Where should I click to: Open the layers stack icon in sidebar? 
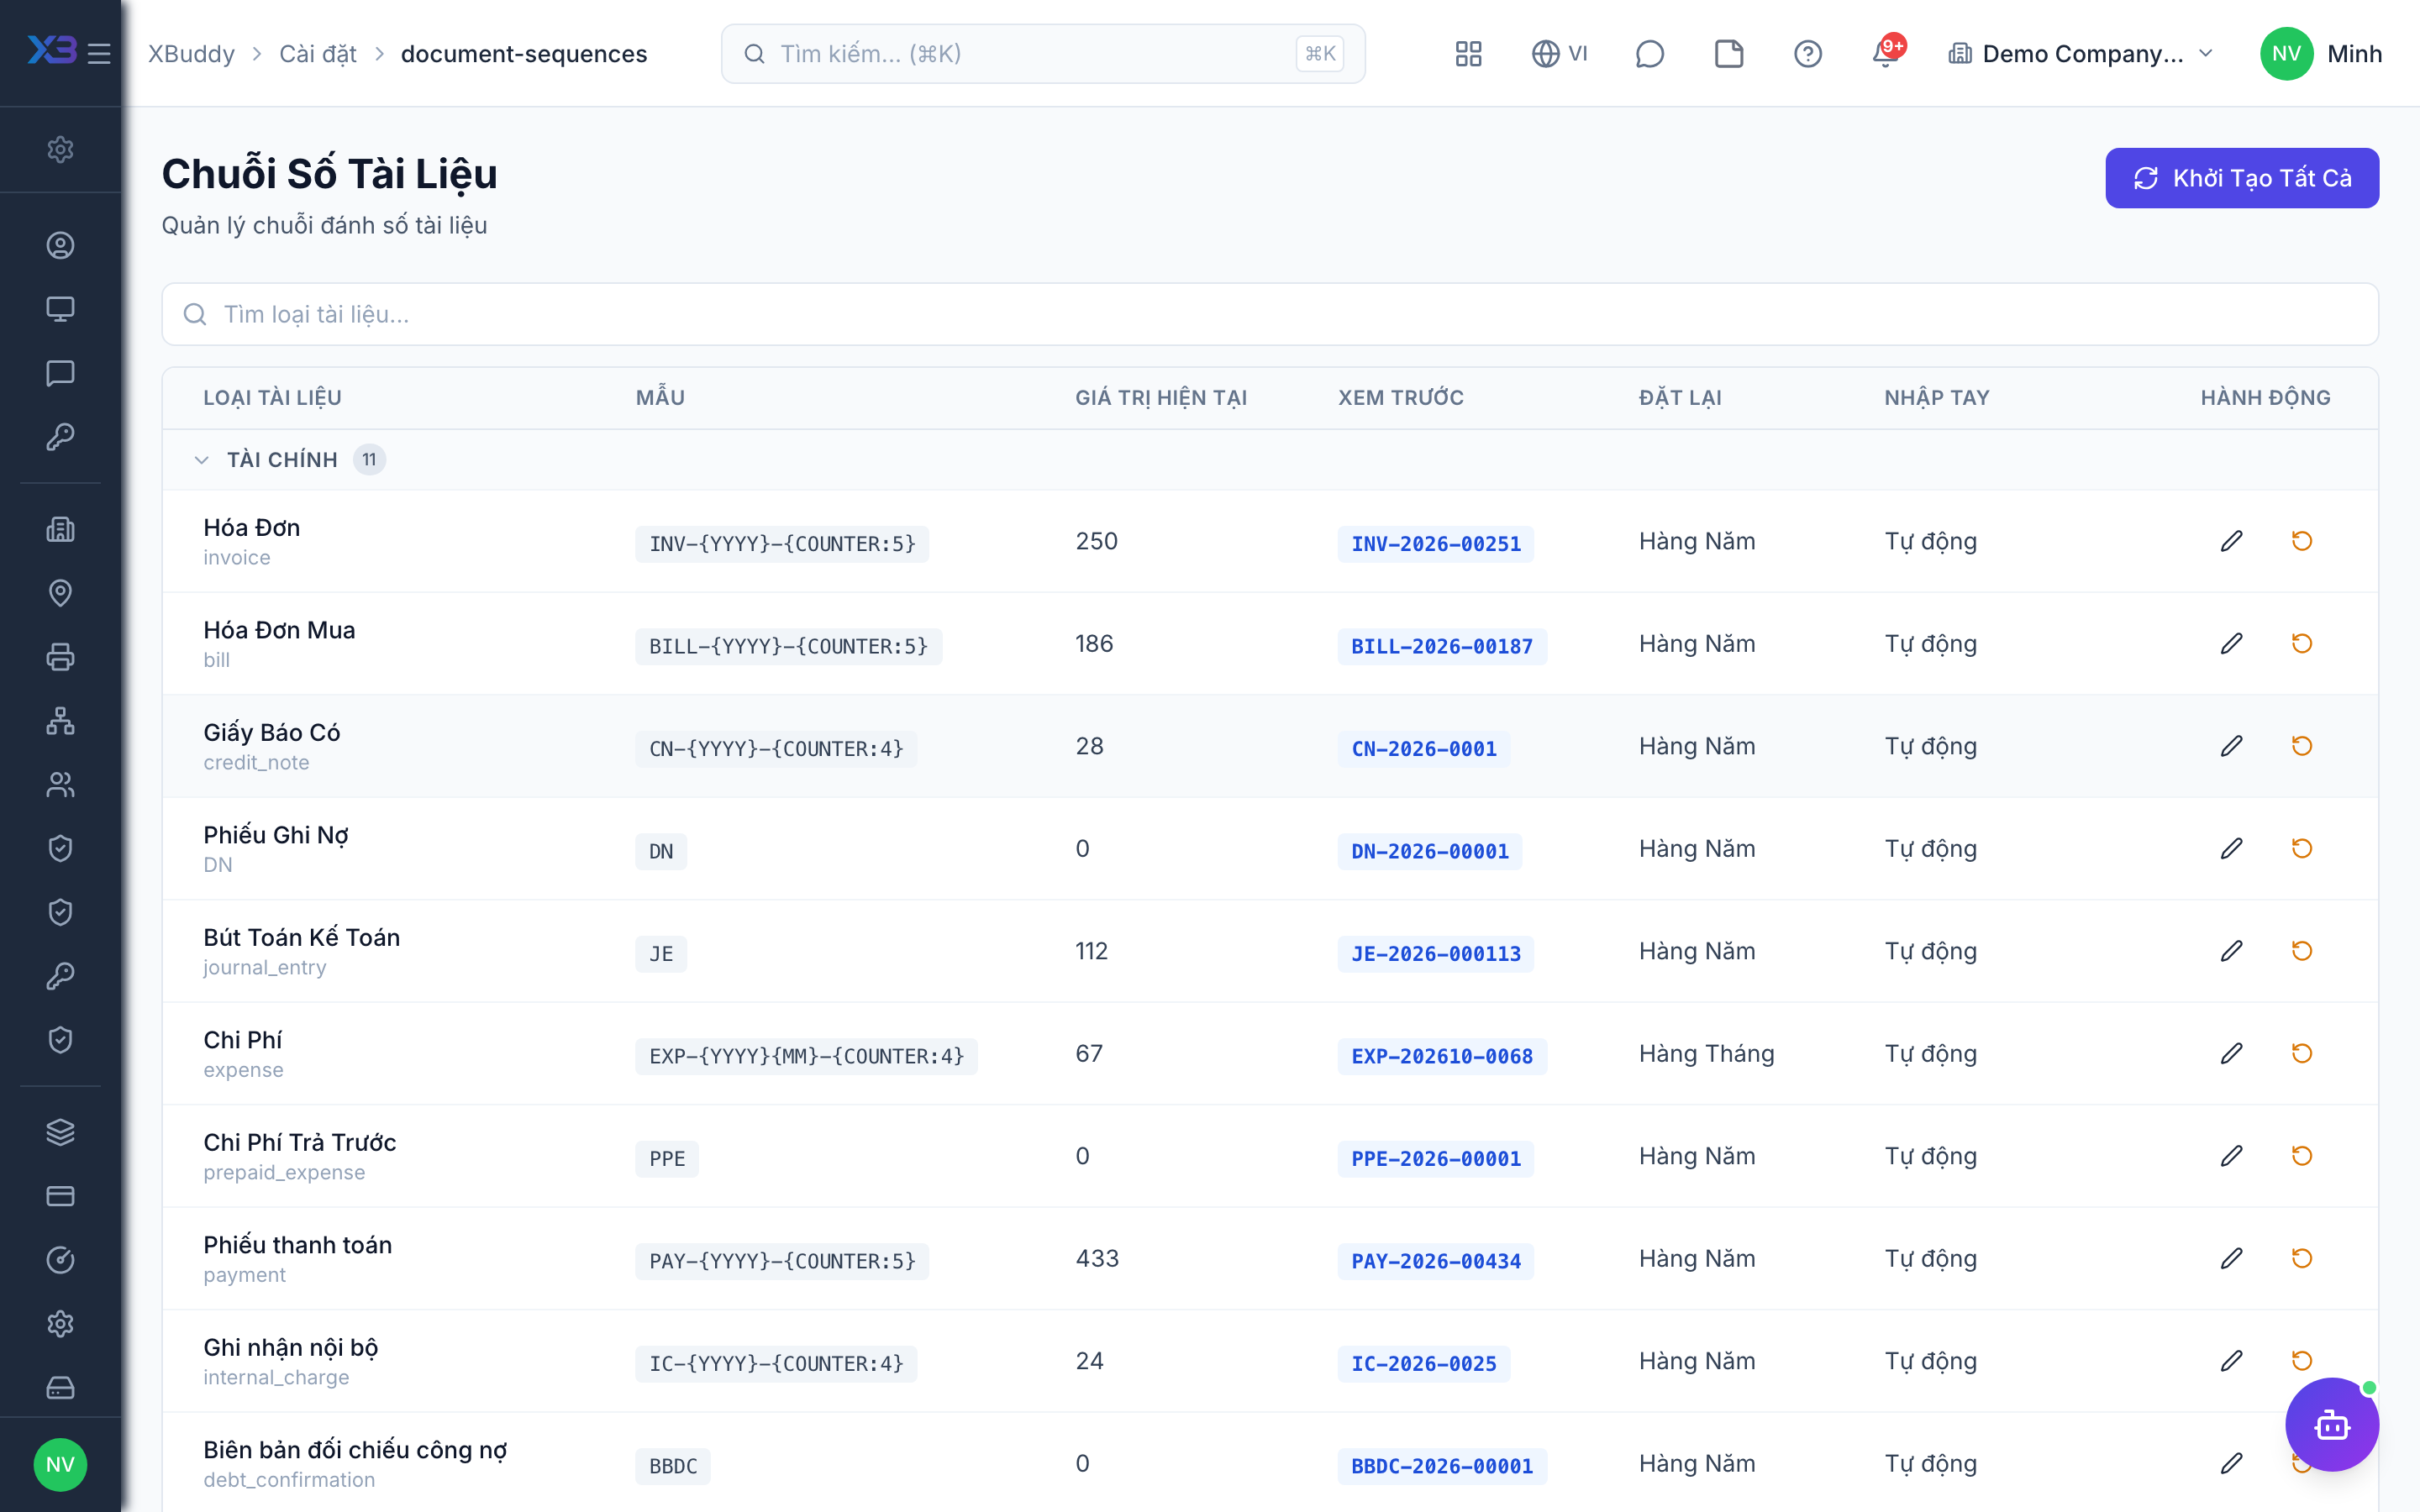(x=60, y=1132)
